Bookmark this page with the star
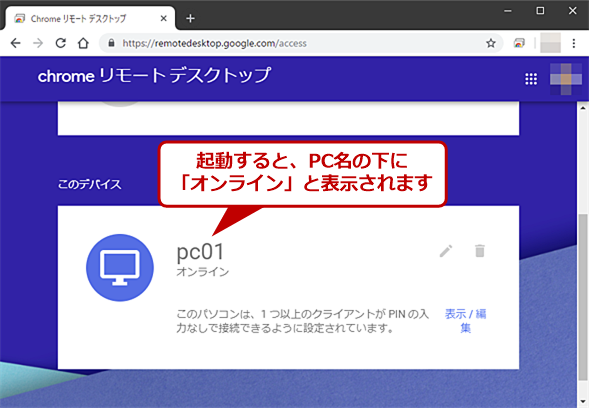This screenshot has width=589, height=408. click(x=491, y=43)
